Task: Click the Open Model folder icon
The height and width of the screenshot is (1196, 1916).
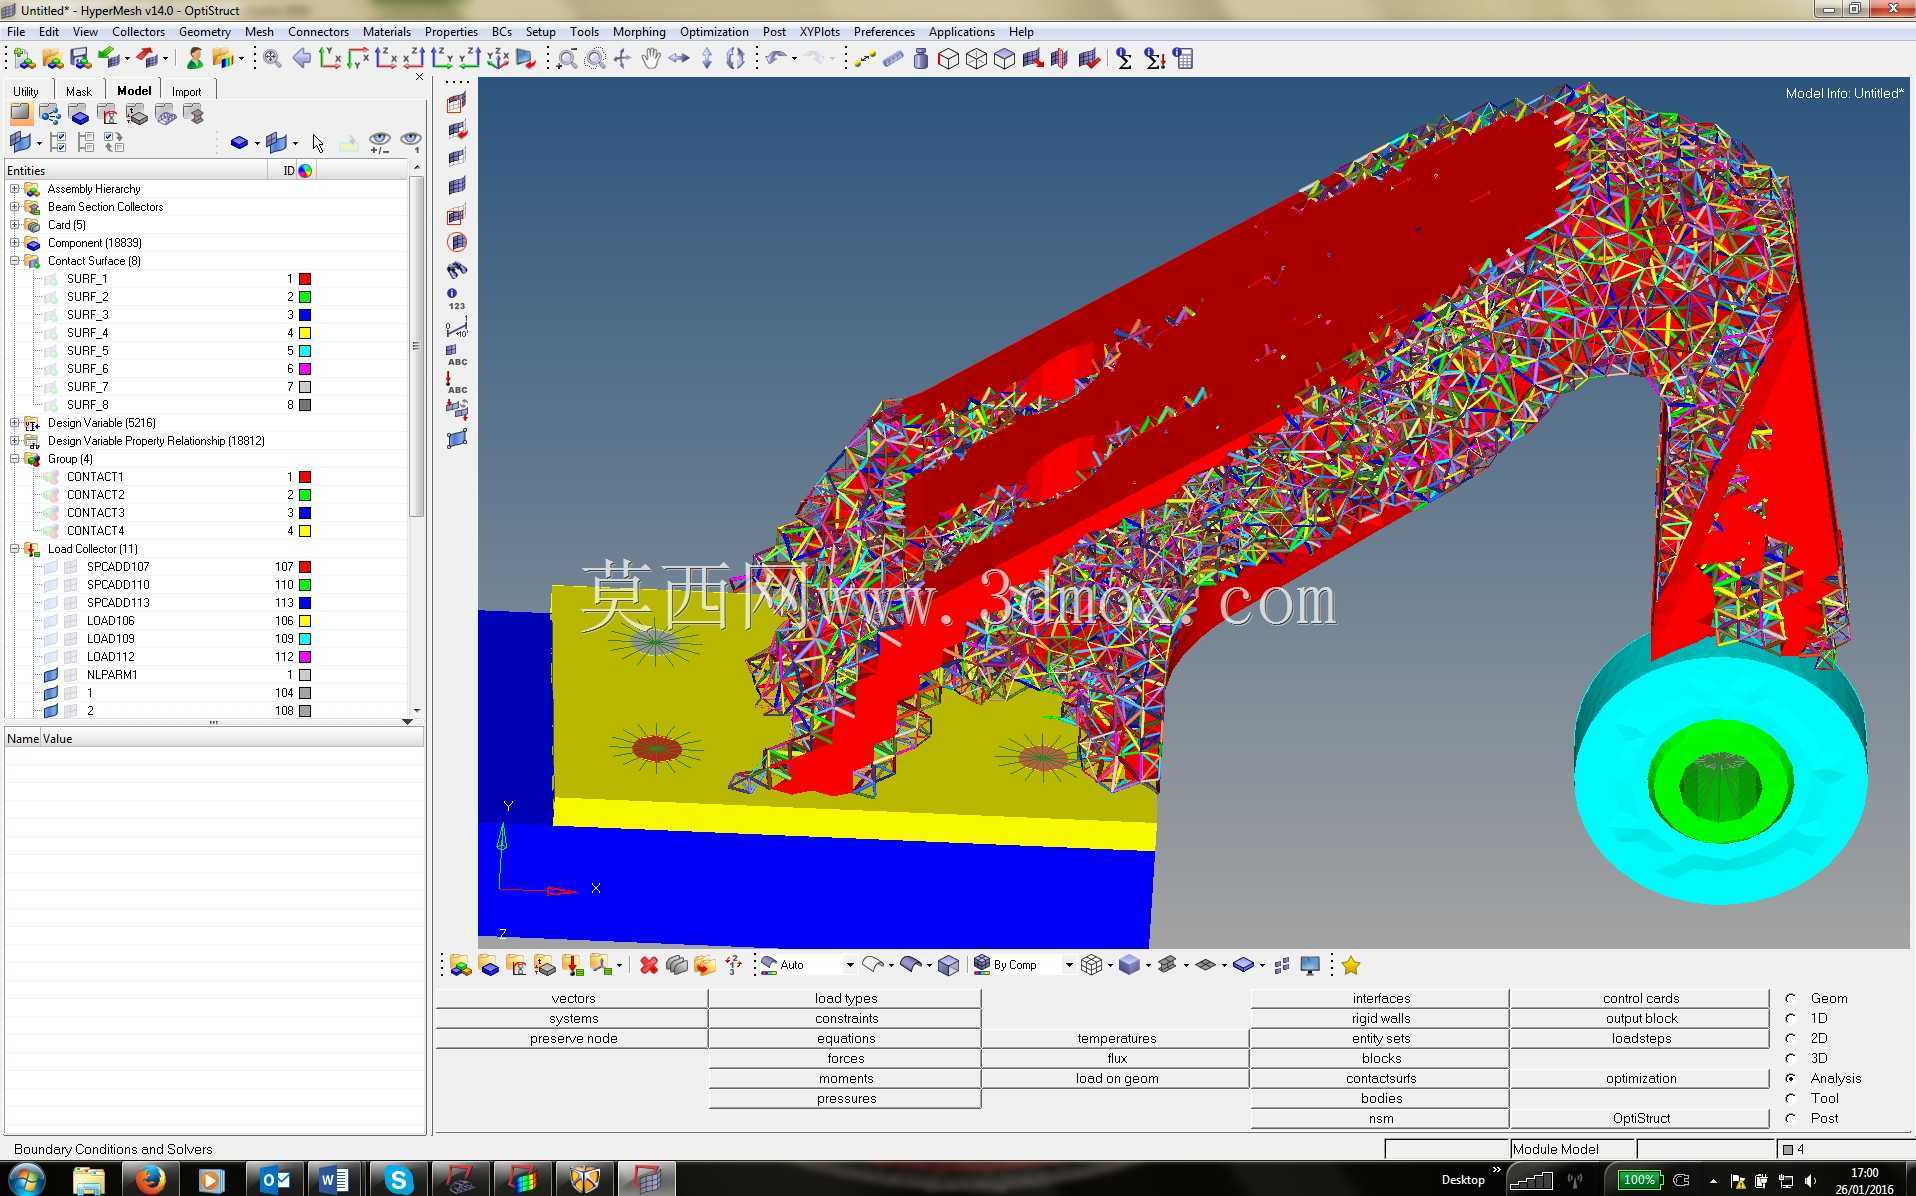Action: tap(52, 59)
